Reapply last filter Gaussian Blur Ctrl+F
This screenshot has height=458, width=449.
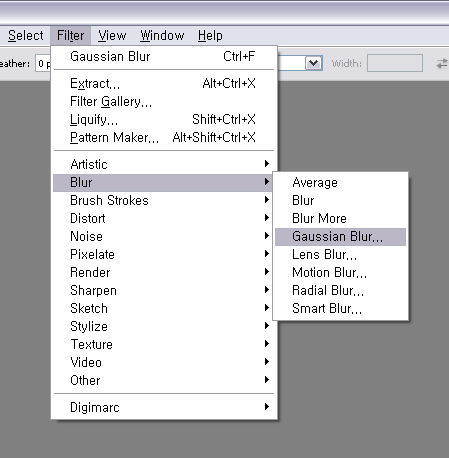pos(164,57)
